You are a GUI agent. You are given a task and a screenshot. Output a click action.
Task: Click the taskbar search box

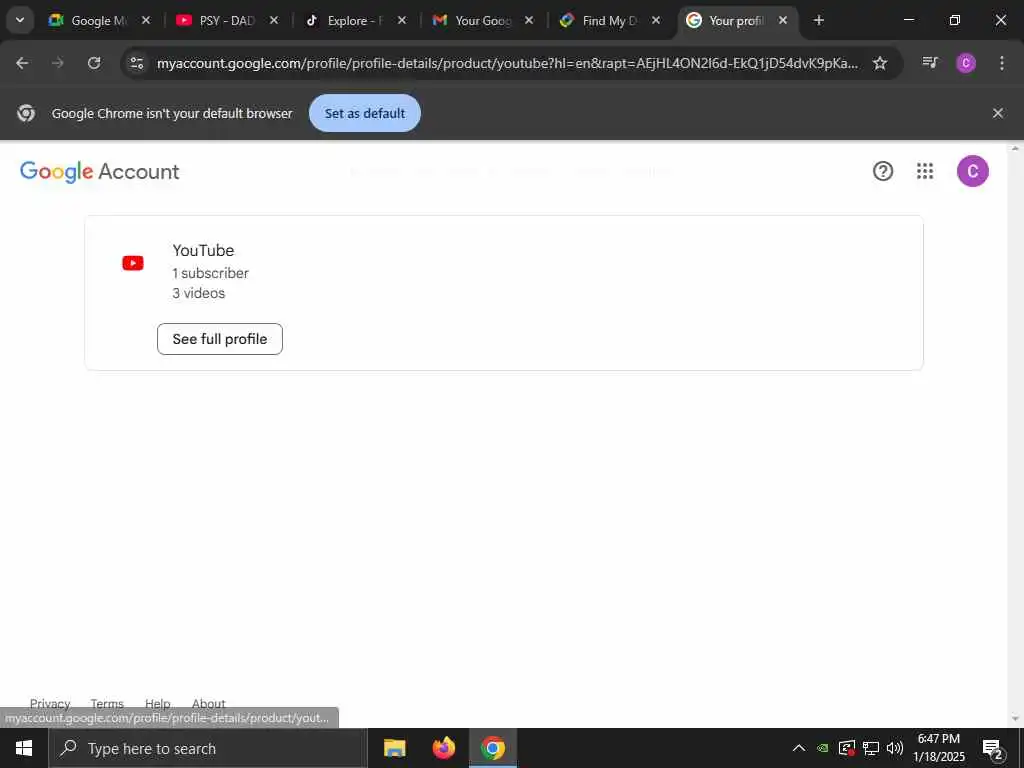[x=208, y=748]
